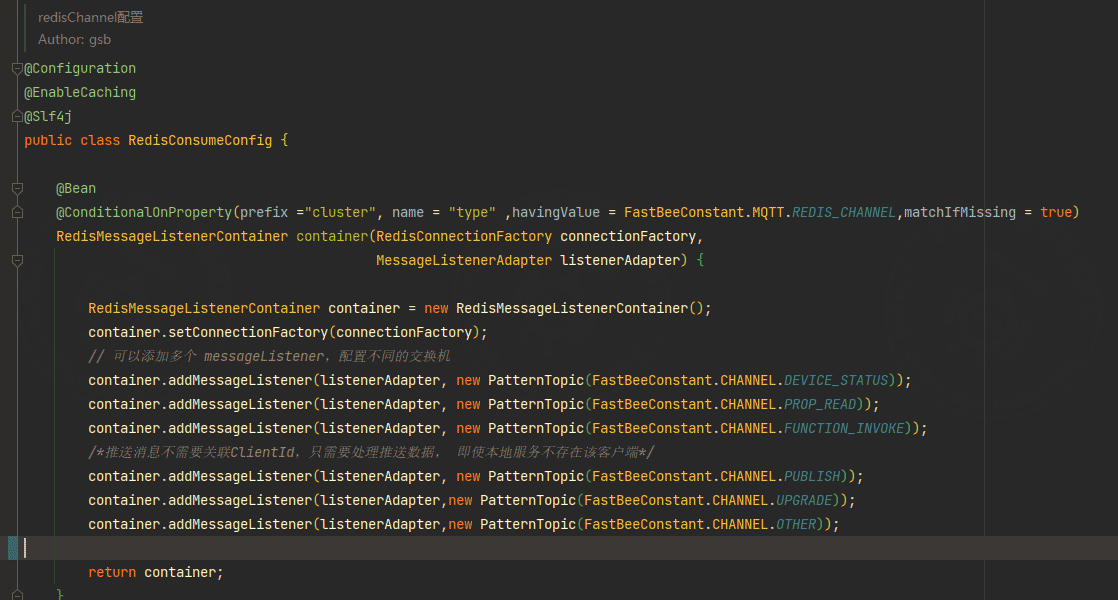Image resolution: width=1118 pixels, height=600 pixels.
Task: Click the FUNCTION_INVOKE constant
Action: [x=843, y=428]
